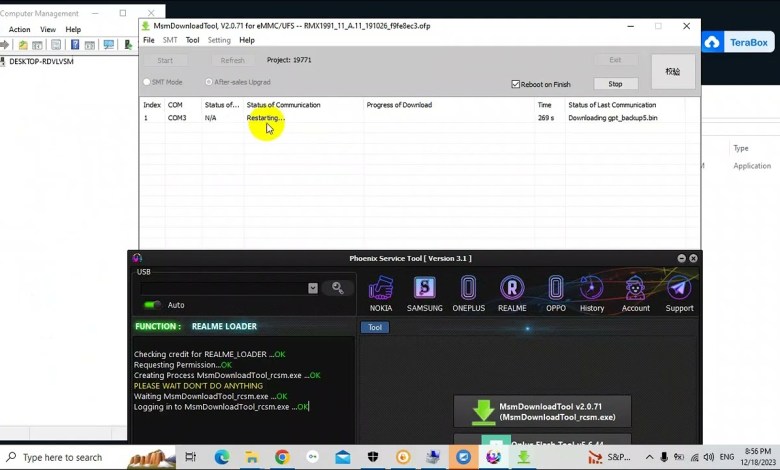Open the File menu in MsmDownloadTool
Image resolution: width=780 pixels, height=470 pixels.
[x=148, y=40]
